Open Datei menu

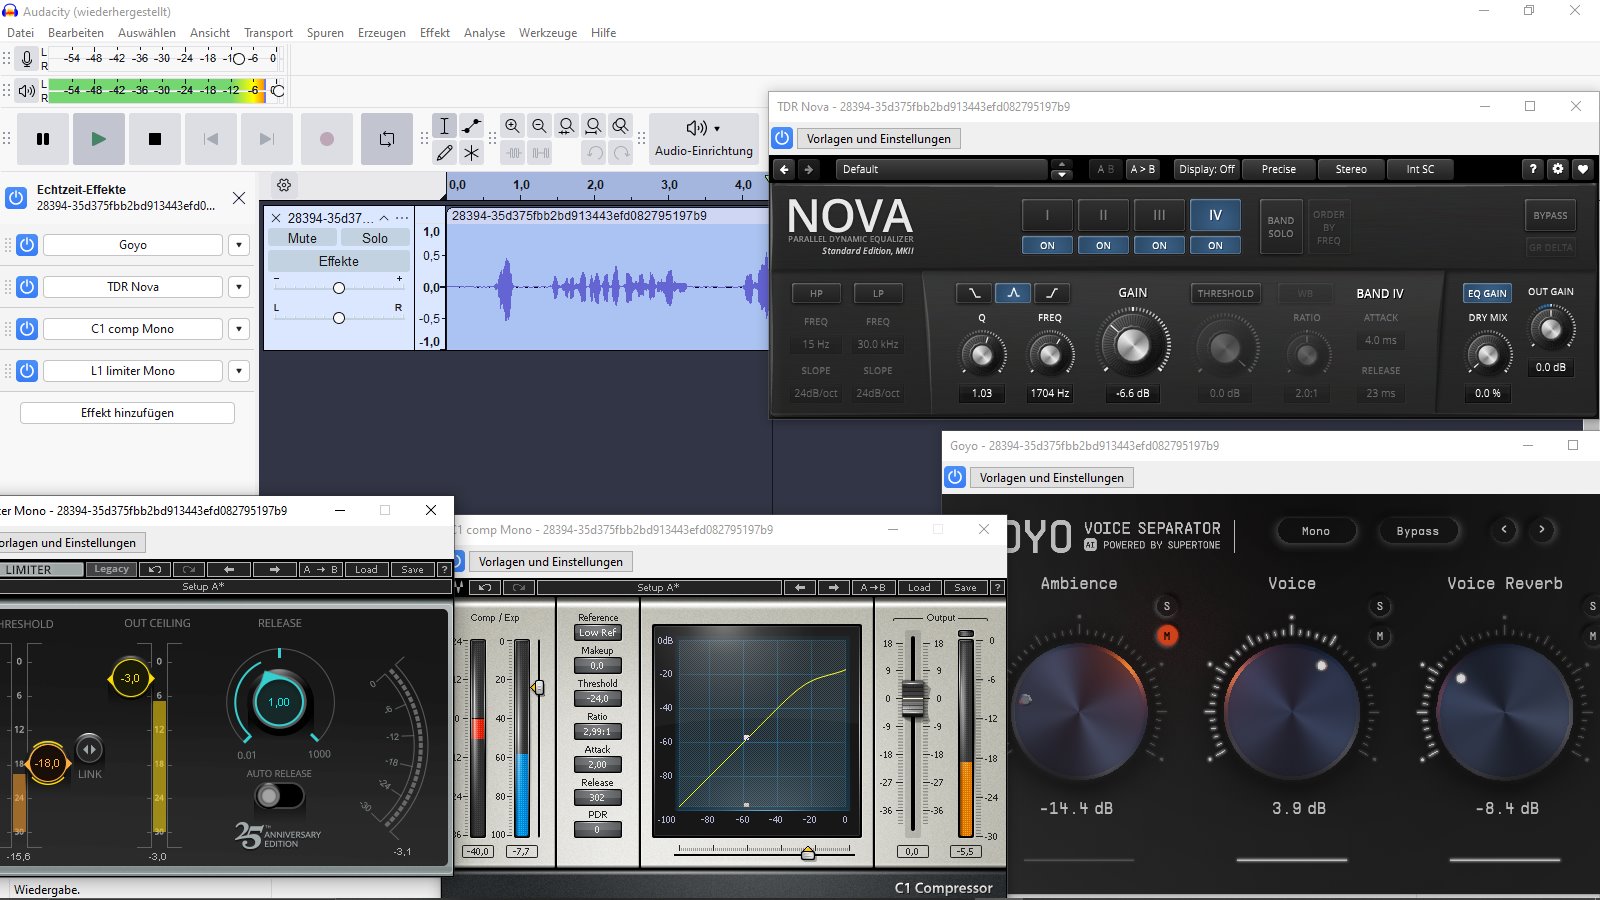20,32
